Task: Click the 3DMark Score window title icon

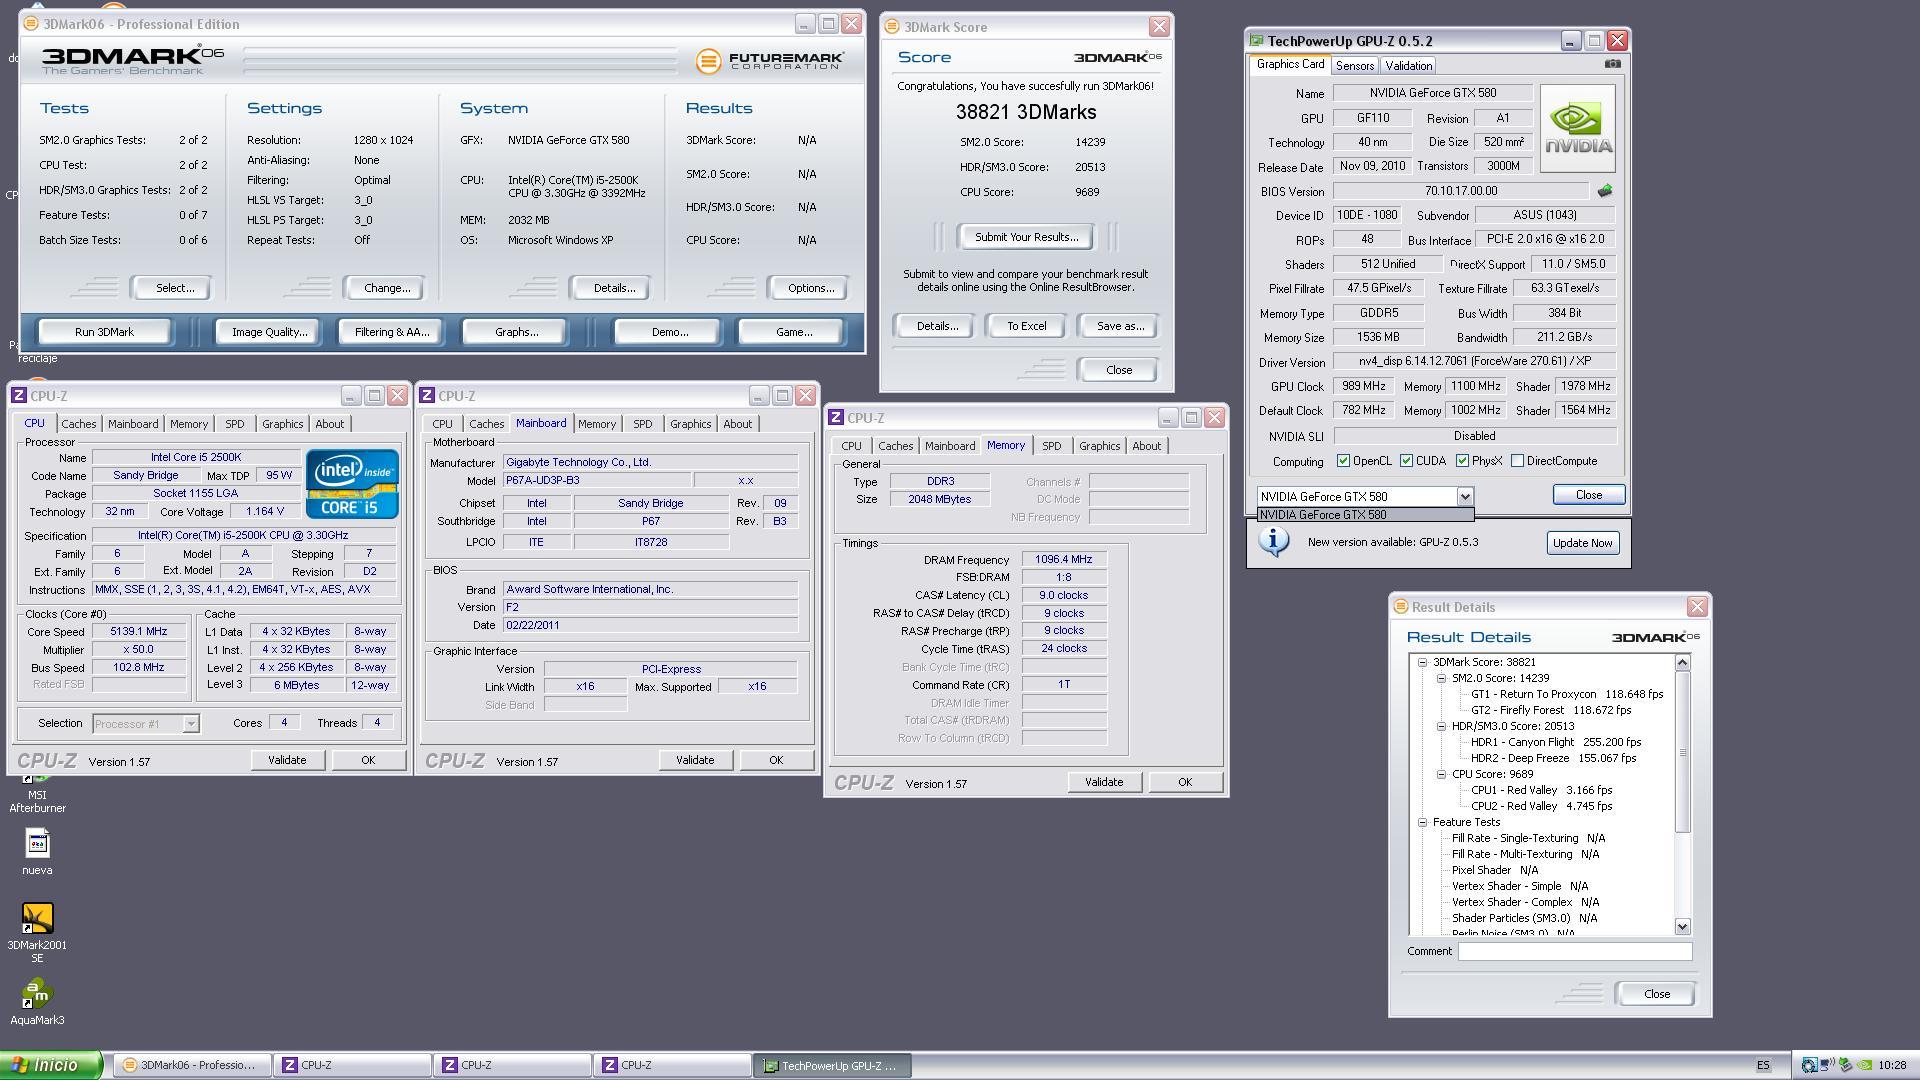Action: (892, 27)
